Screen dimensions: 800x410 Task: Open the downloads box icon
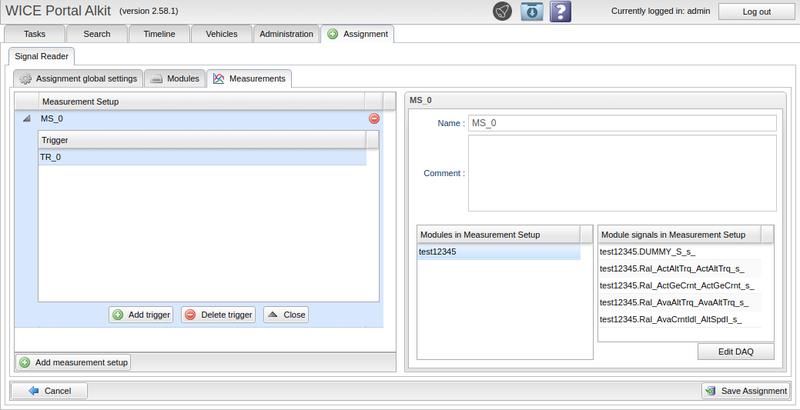(x=532, y=12)
